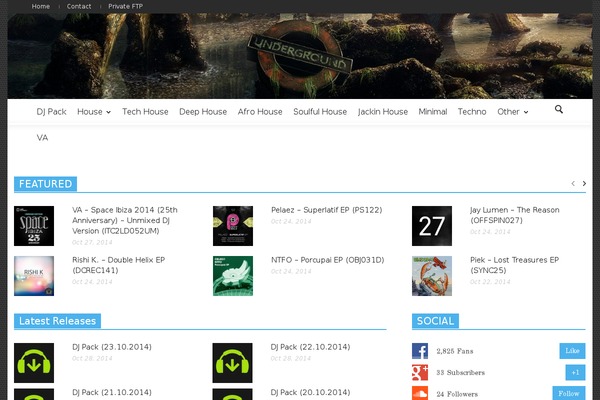The image size is (600, 400).
Task: Go to next featured slide arrow
Action: pos(584,184)
